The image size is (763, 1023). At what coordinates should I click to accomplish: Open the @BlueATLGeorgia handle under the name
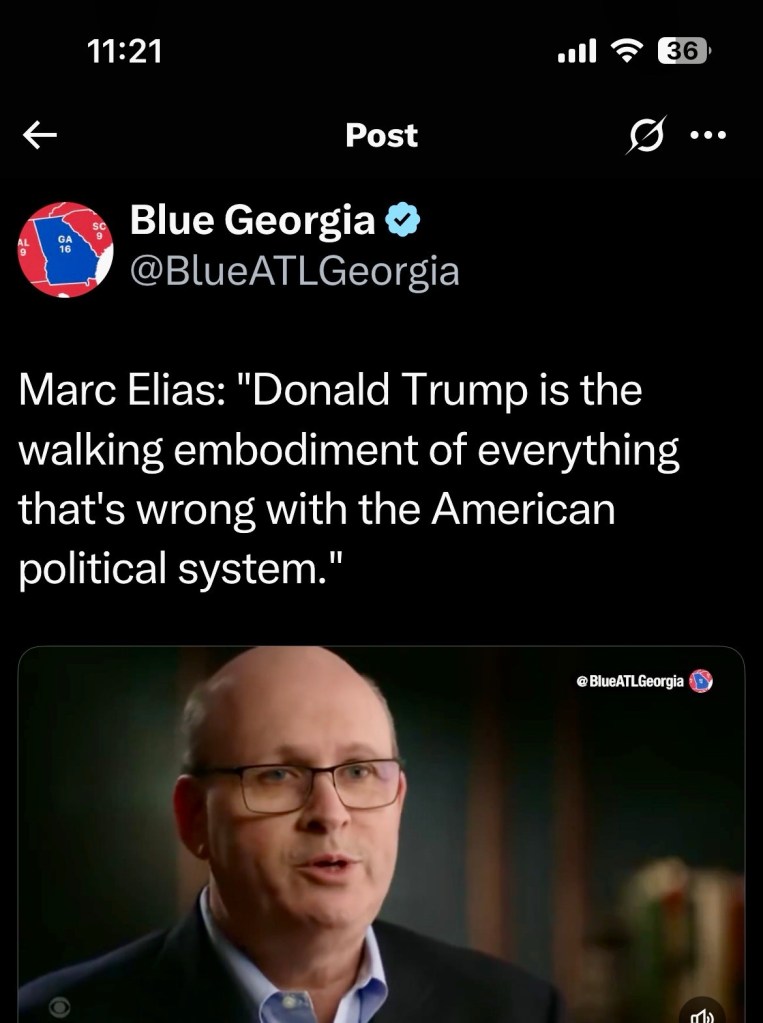point(294,271)
